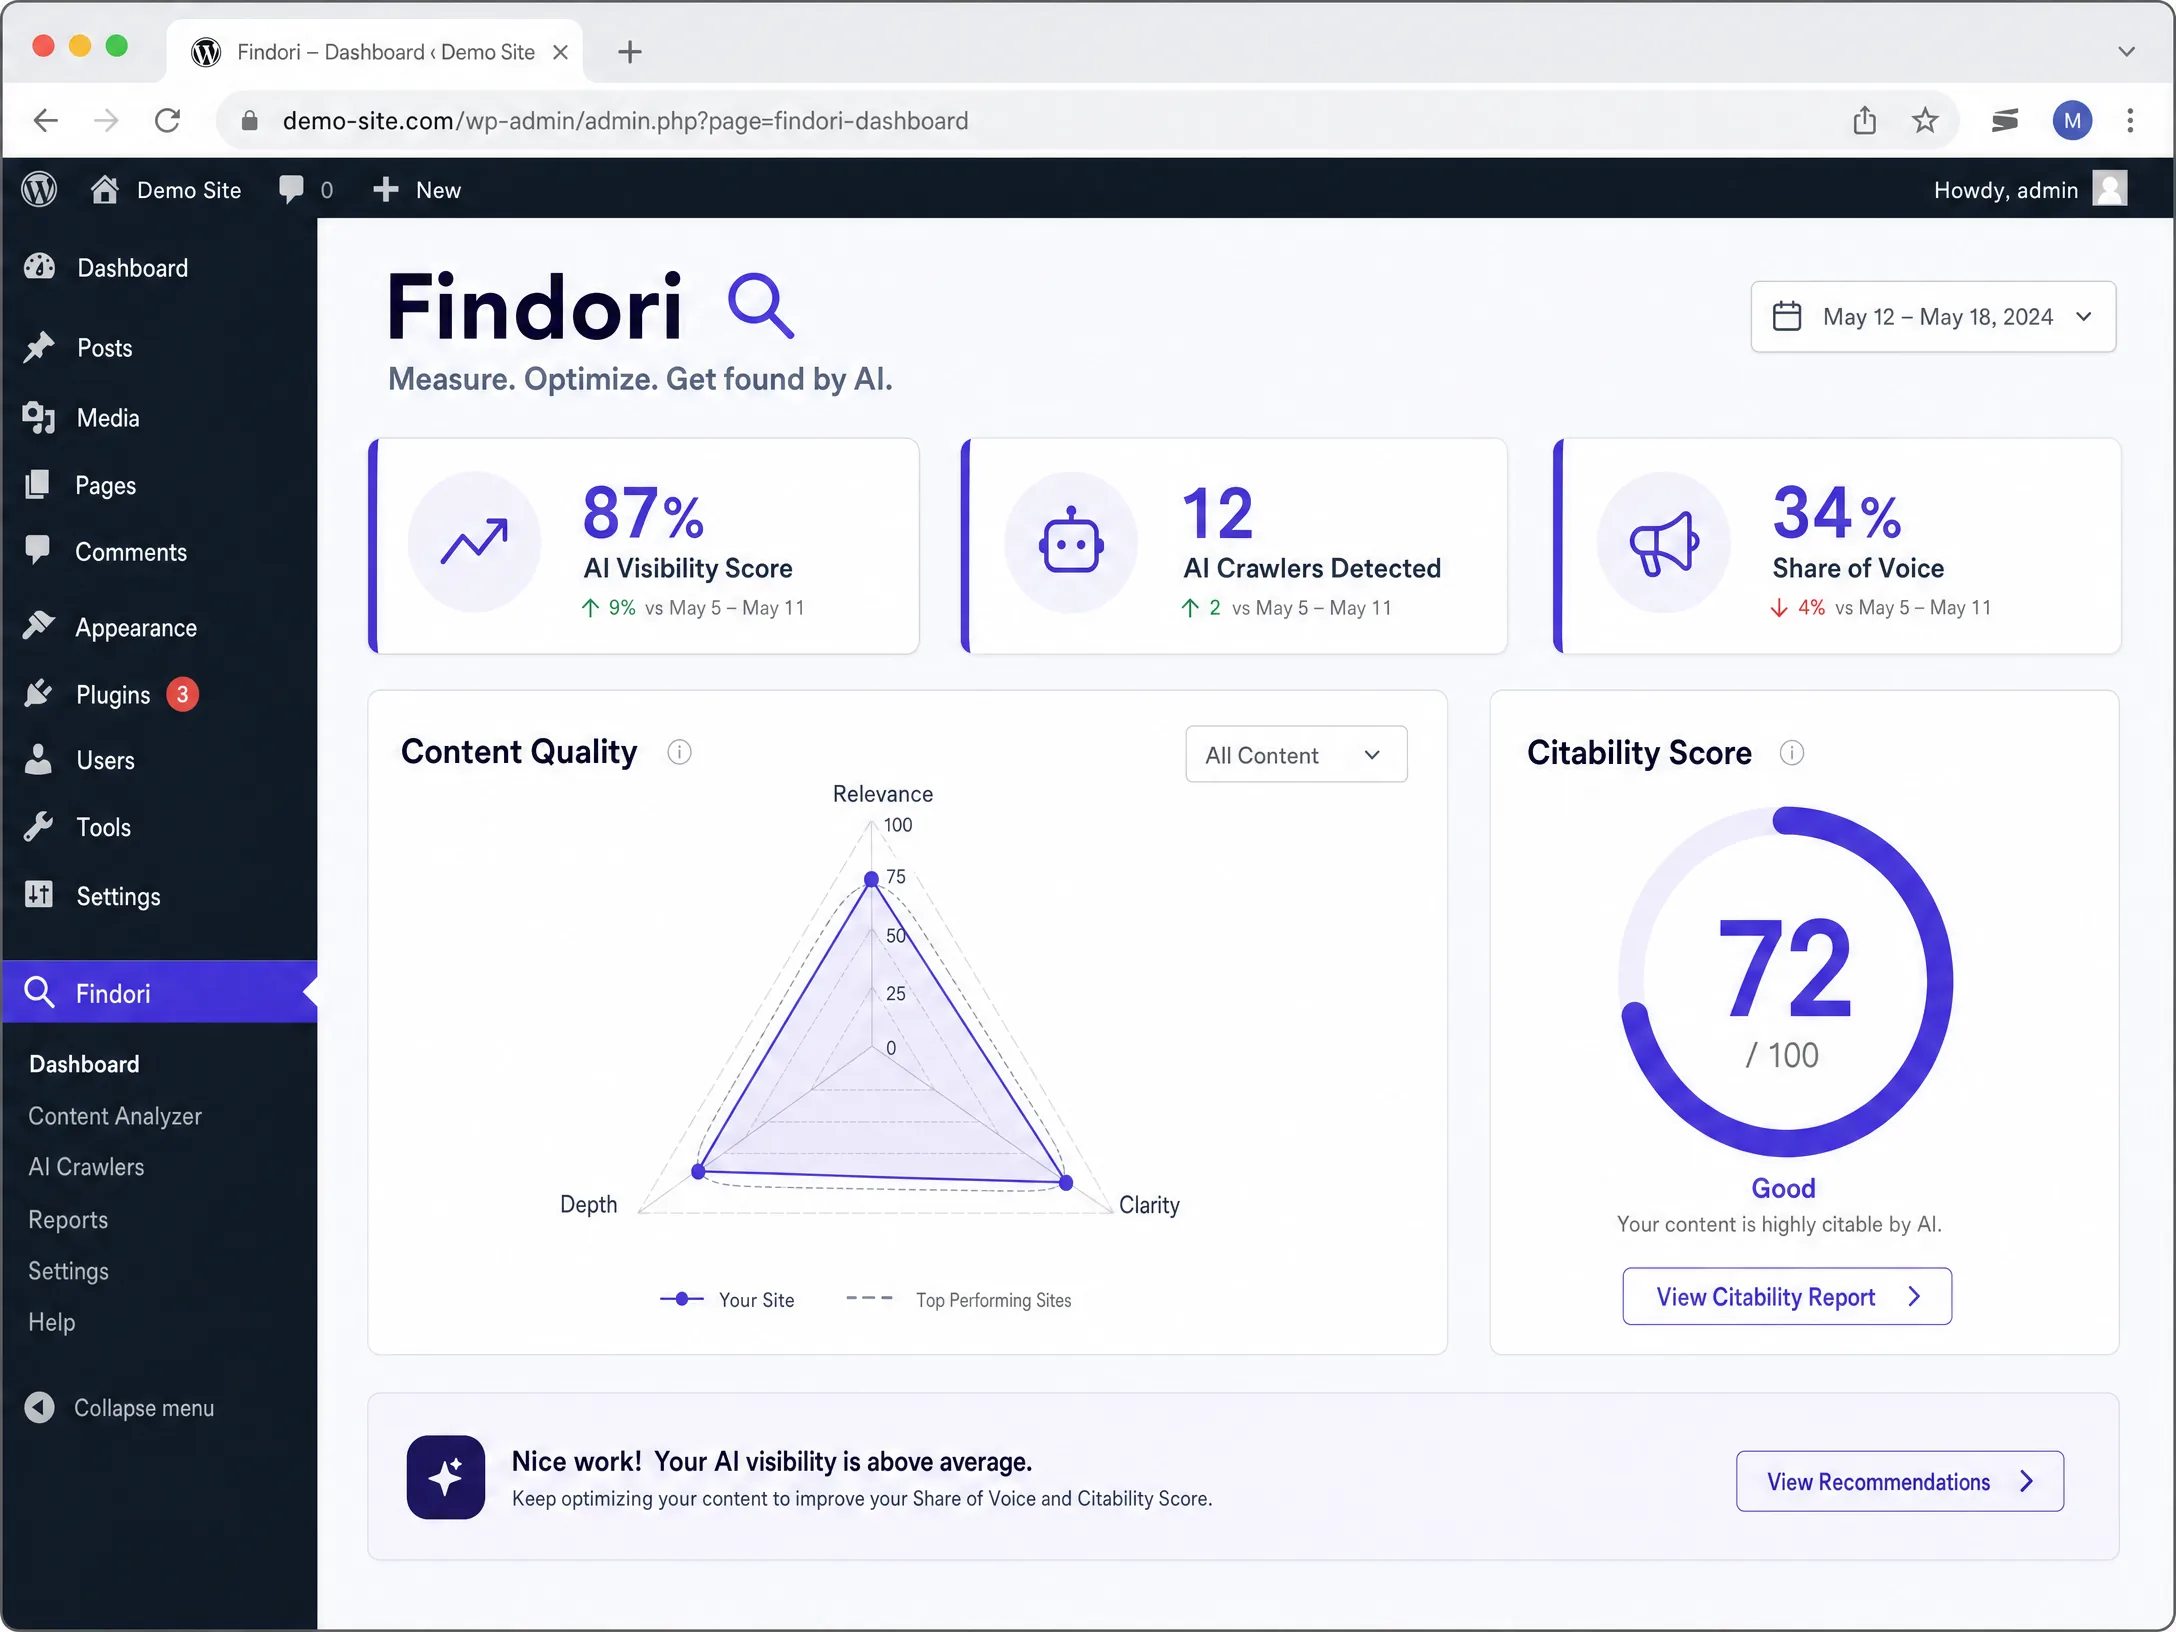2176x1632 pixels.
Task: Show Citability Score info tooltip icon
Action: (1791, 752)
